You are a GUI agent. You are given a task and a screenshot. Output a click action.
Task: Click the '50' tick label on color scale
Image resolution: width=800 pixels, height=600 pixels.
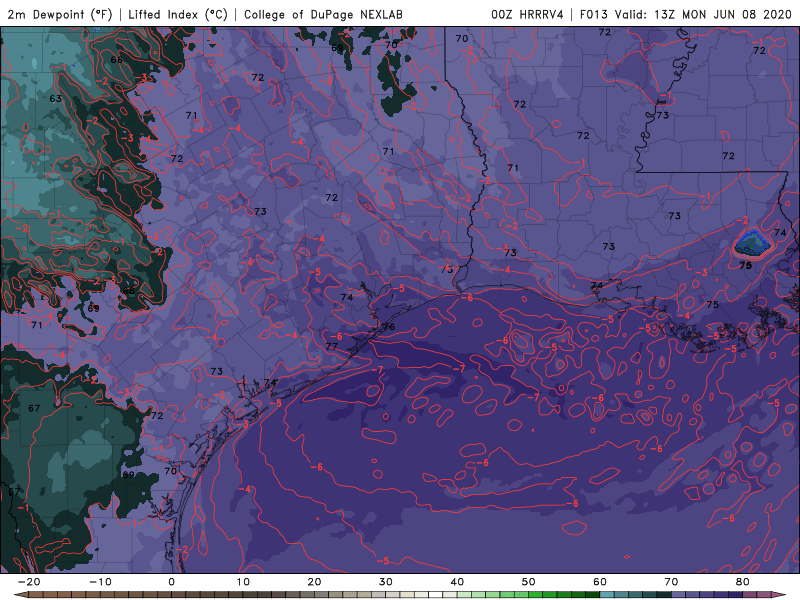point(529,582)
